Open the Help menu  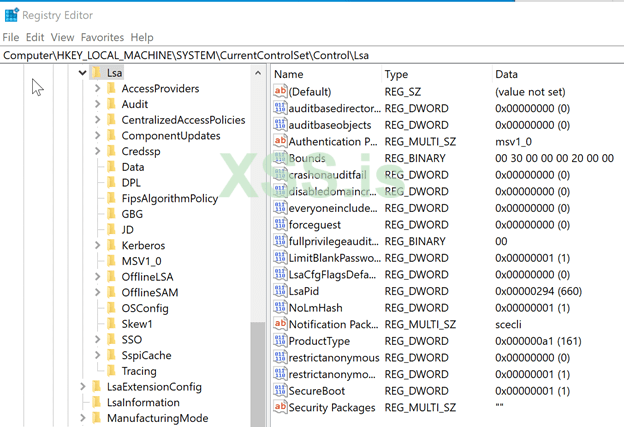pos(142,37)
